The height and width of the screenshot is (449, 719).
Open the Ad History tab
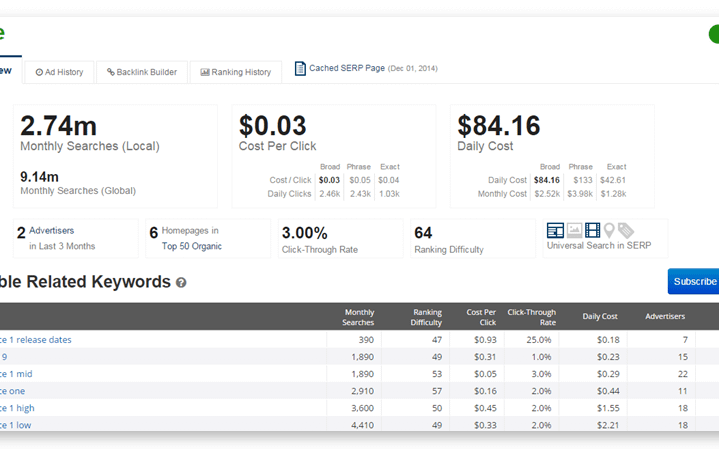[x=60, y=72]
